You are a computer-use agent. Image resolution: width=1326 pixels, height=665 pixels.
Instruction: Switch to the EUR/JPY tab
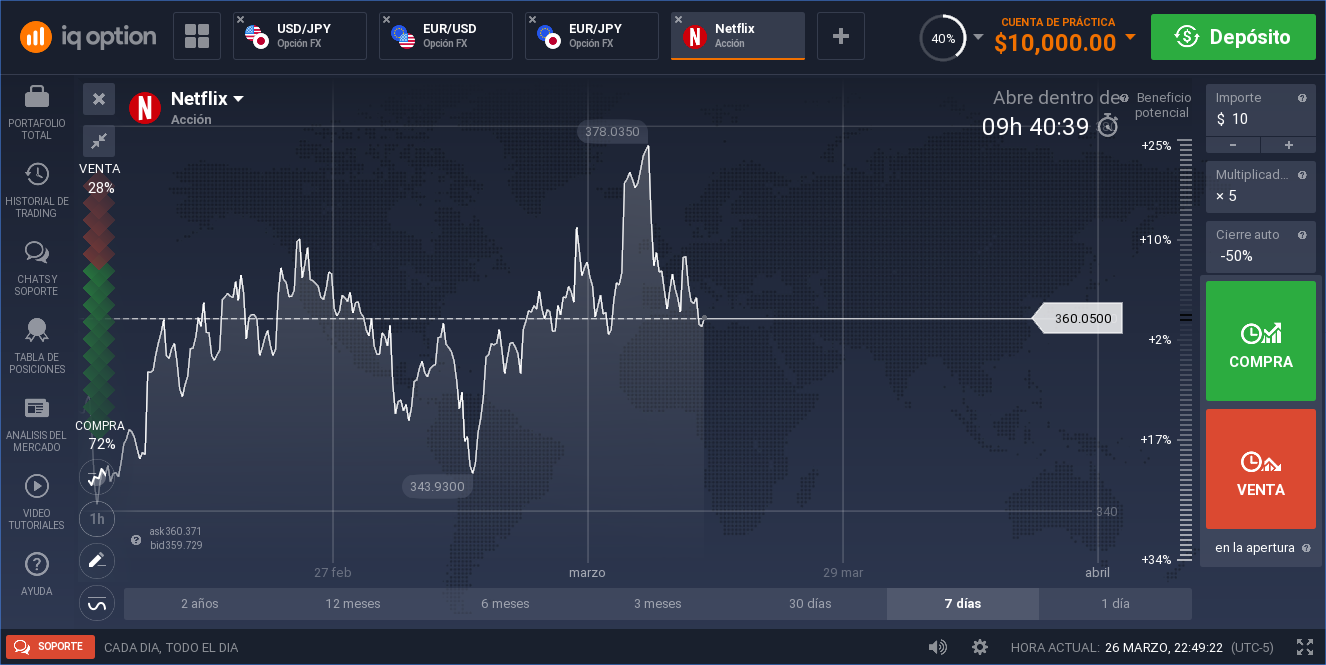[592, 36]
